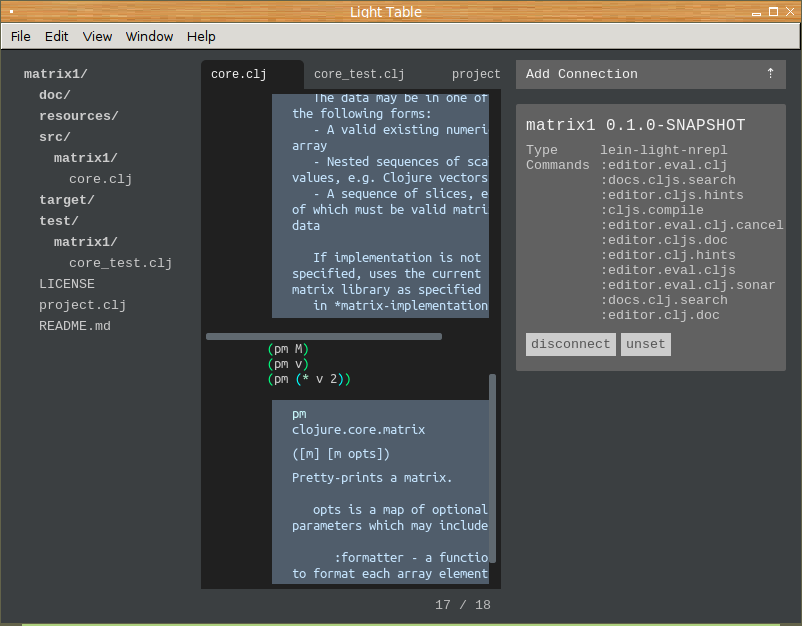Click the Add Connection arrow icon
The height and width of the screenshot is (626, 802).
[770, 74]
